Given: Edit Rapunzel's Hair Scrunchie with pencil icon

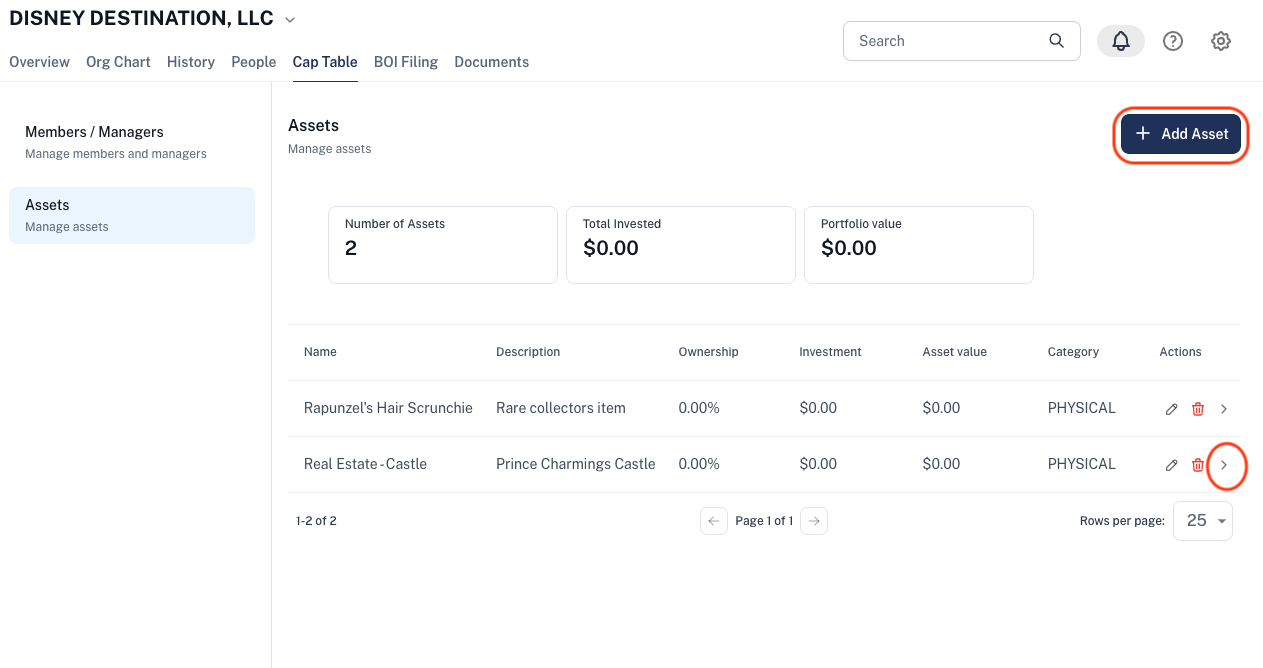Looking at the screenshot, I should 1172,409.
